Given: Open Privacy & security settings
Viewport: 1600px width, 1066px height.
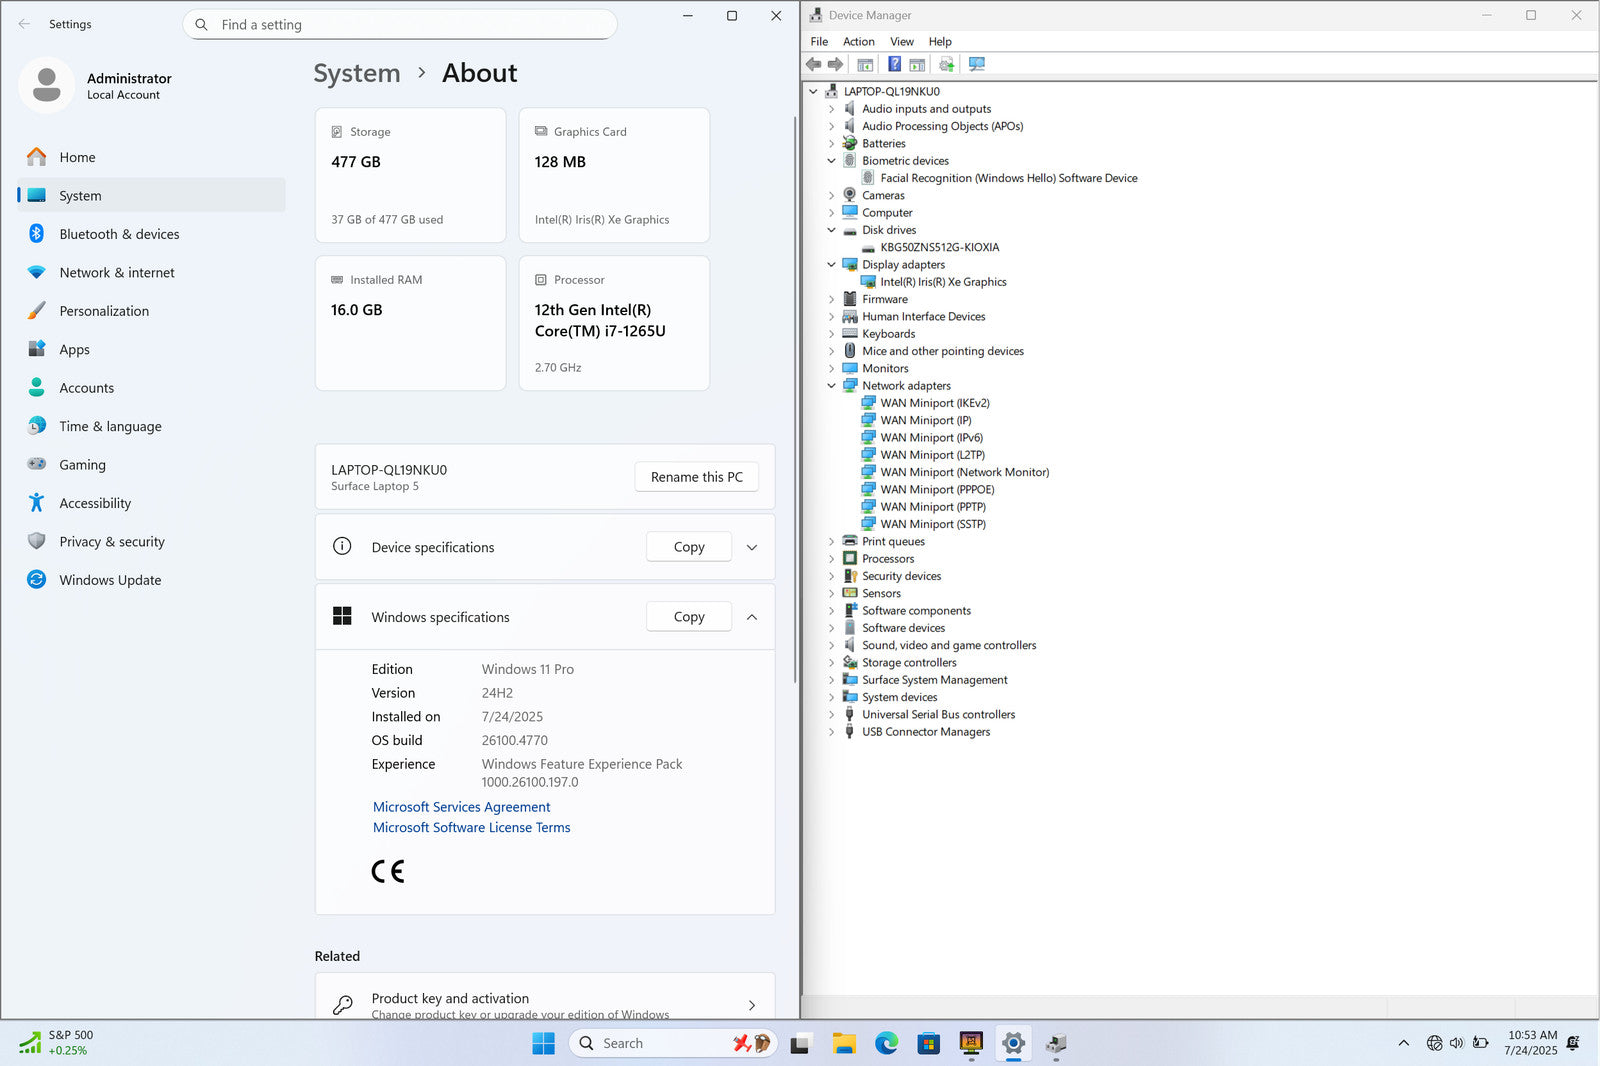Looking at the screenshot, I should (151, 542).
